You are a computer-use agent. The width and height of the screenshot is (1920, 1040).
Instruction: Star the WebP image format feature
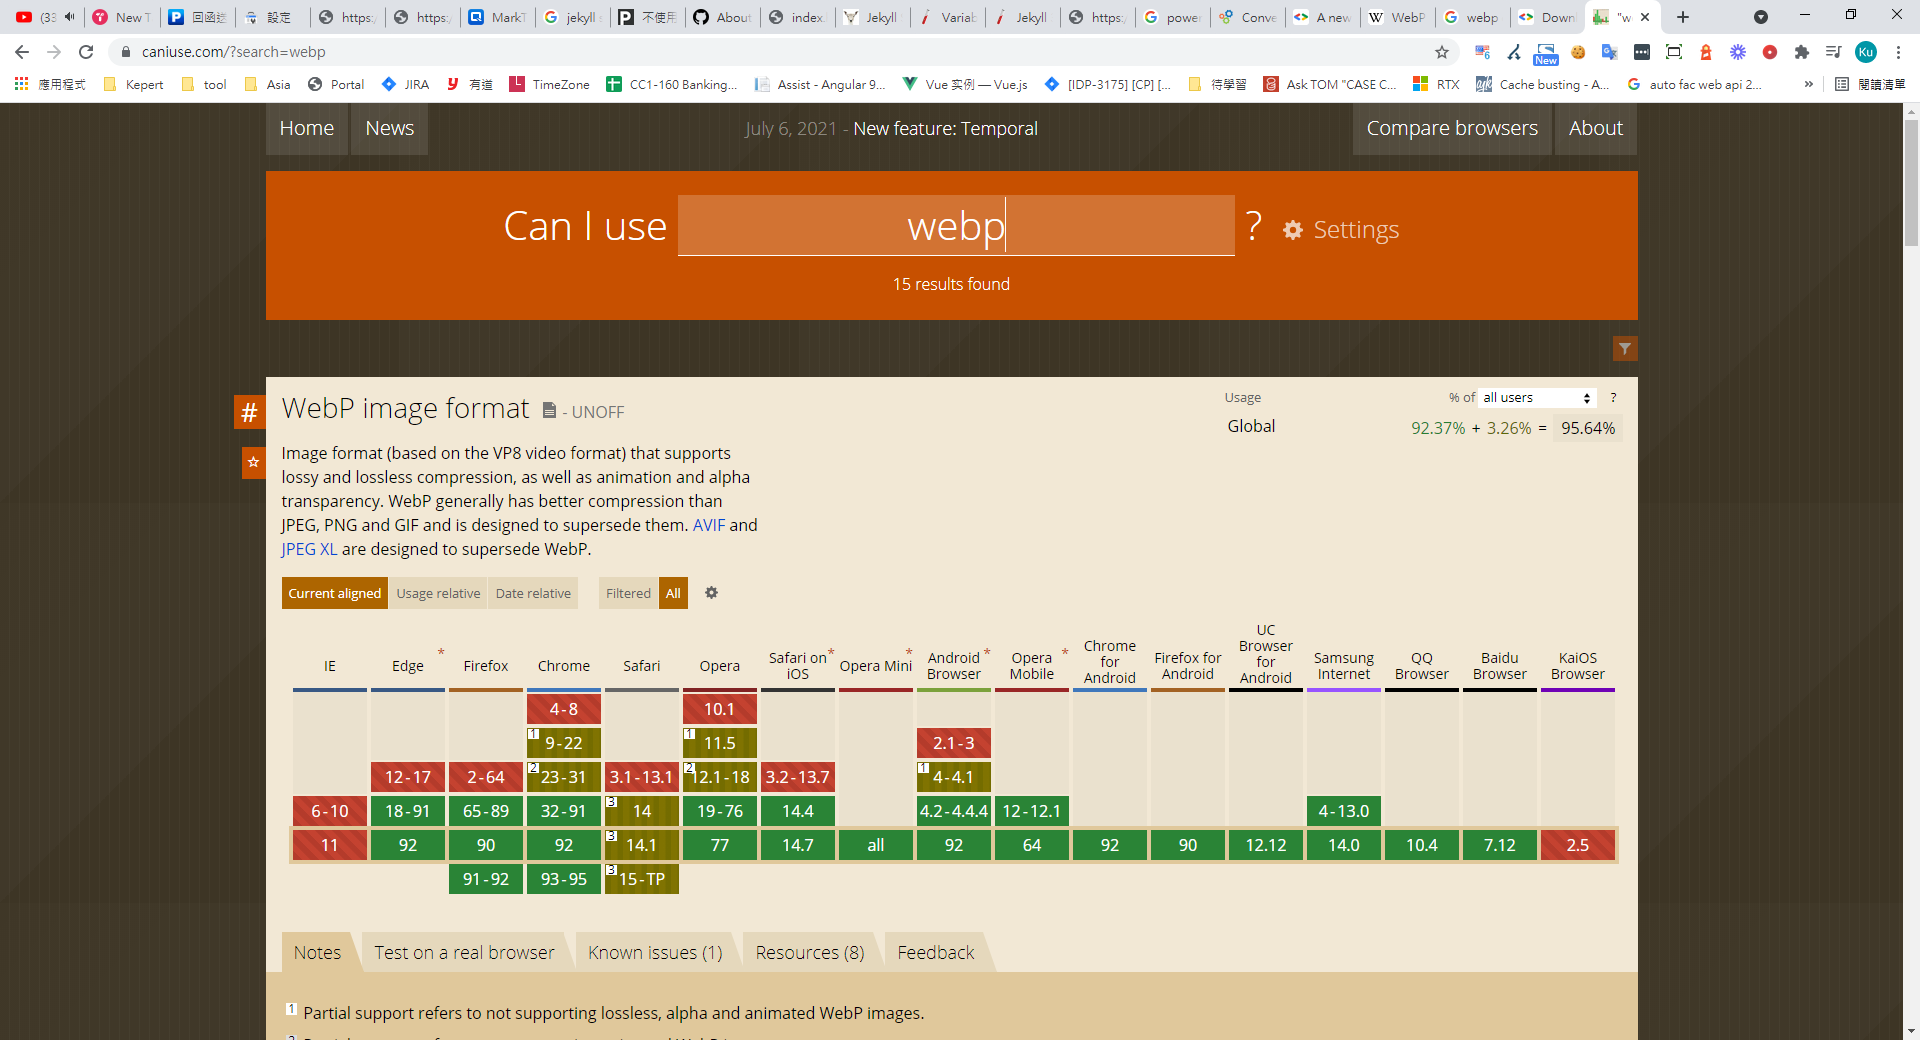(x=253, y=462)
